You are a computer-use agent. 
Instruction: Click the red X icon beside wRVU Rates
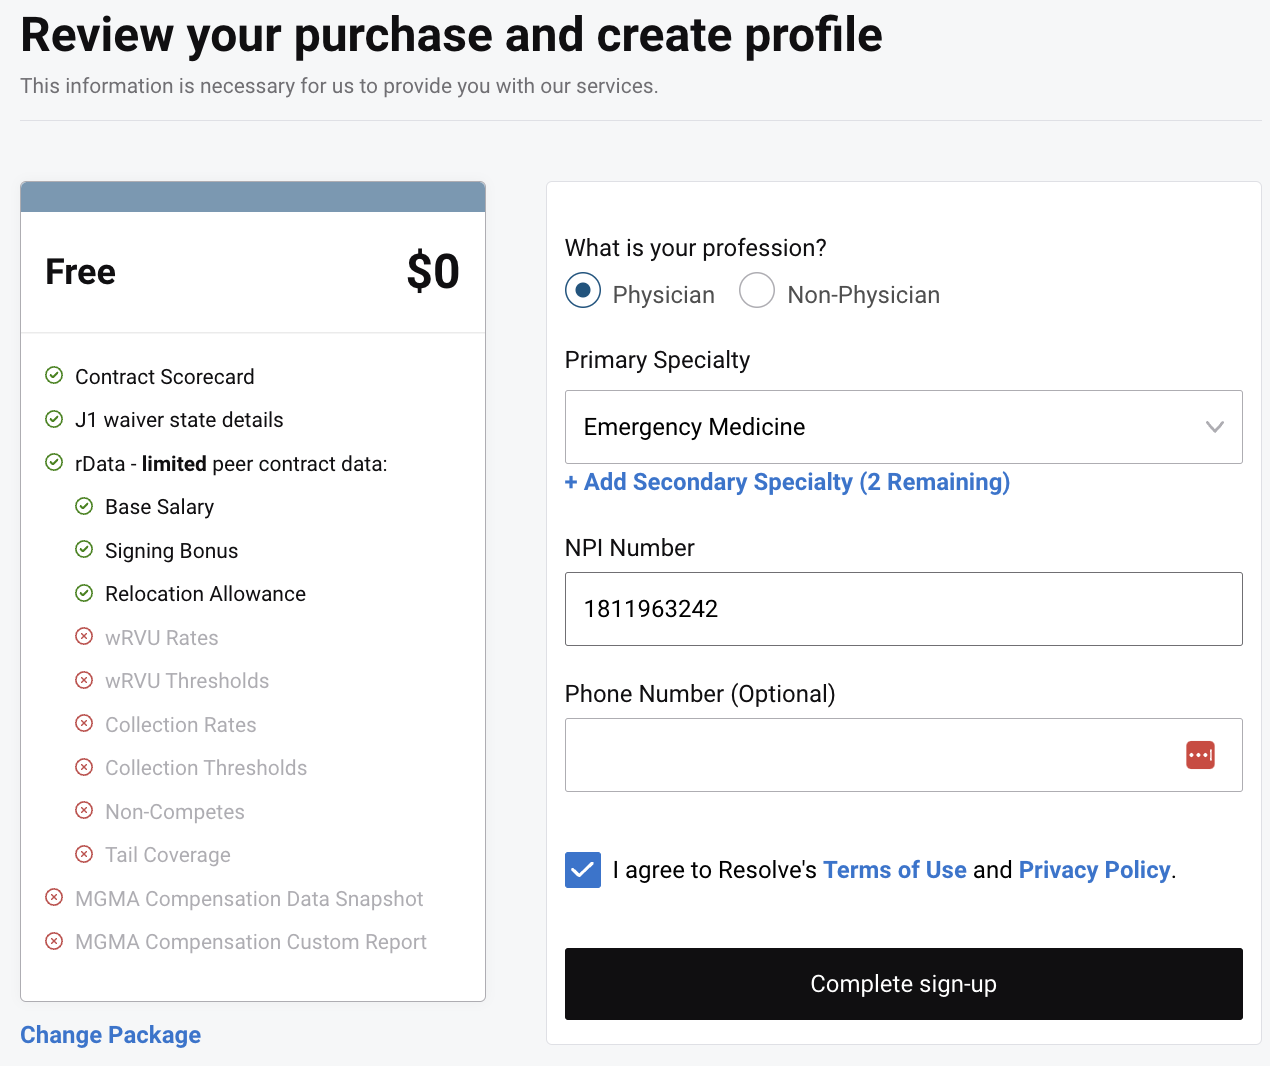[84, 637]
